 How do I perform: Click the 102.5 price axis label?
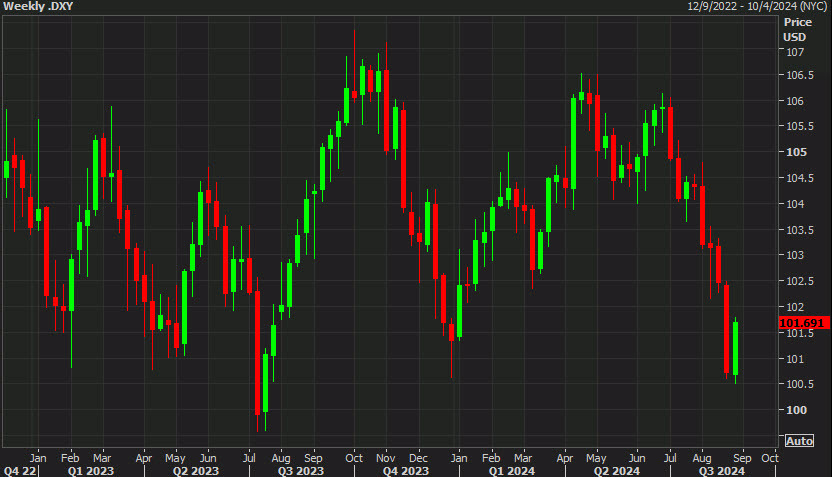[800, 281]
